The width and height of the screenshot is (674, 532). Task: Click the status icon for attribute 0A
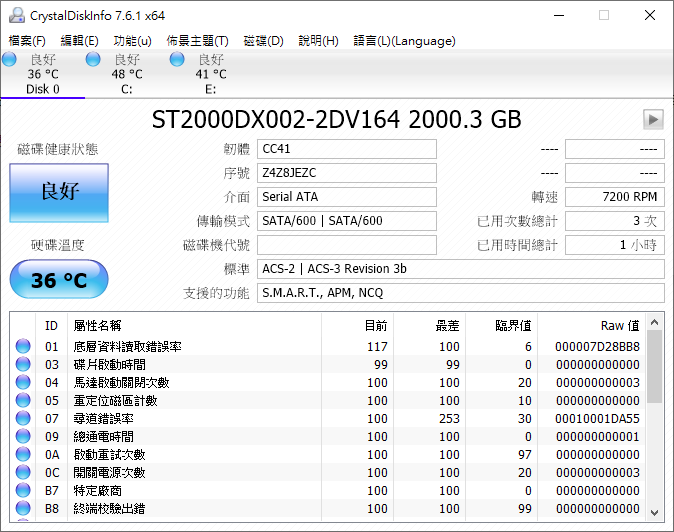23,454
